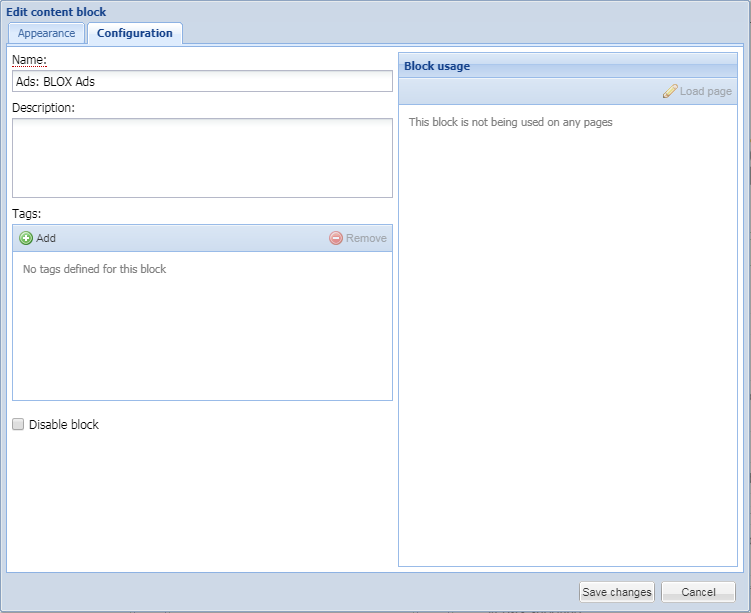Click the Block usage panel header

[x=567, y=66]
